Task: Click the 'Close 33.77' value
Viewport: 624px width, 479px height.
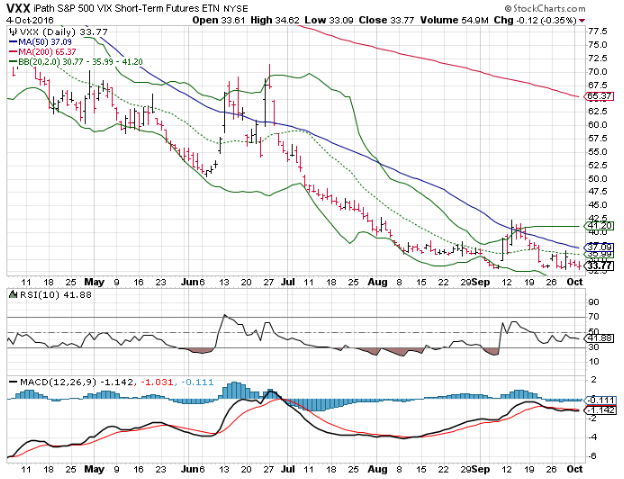Action: [386, 20]
